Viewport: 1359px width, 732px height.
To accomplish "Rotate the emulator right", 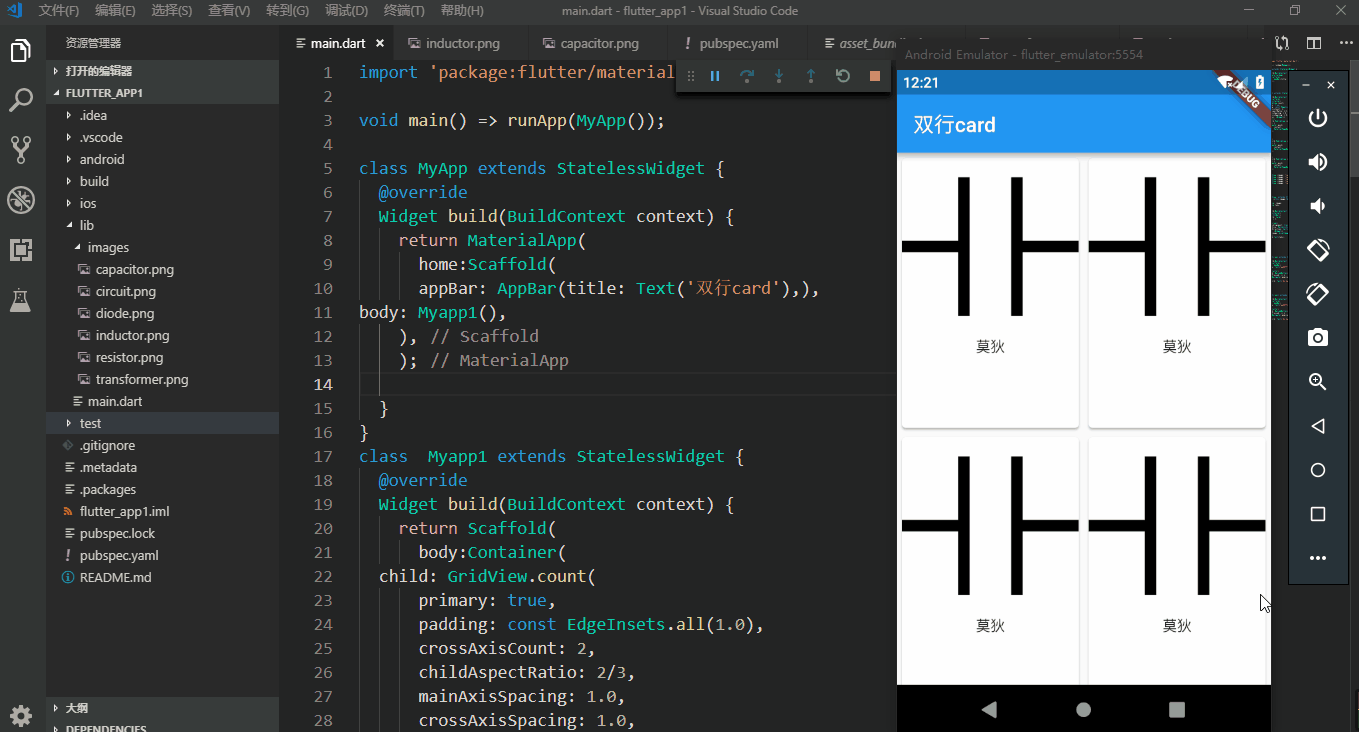I will tap(1318, 294).
